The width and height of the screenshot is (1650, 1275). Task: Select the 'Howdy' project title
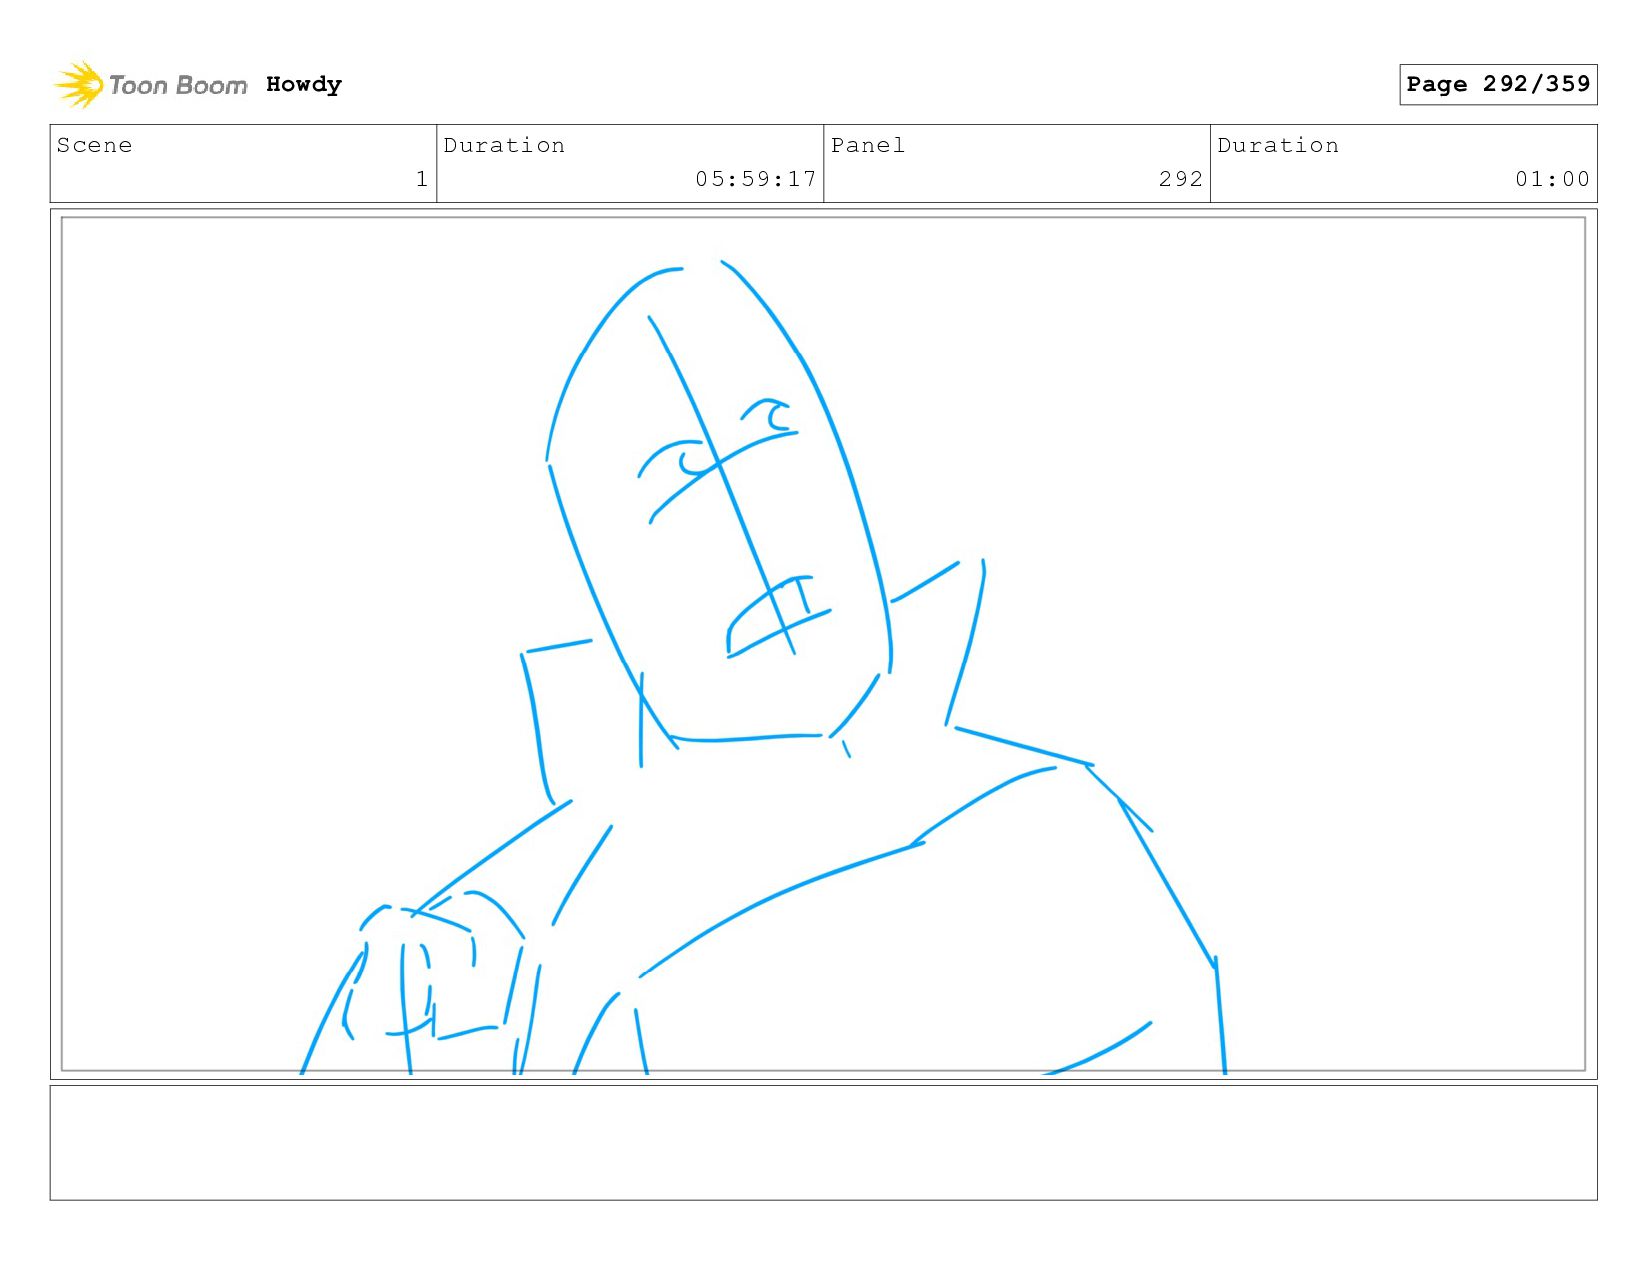pos(304,84)
